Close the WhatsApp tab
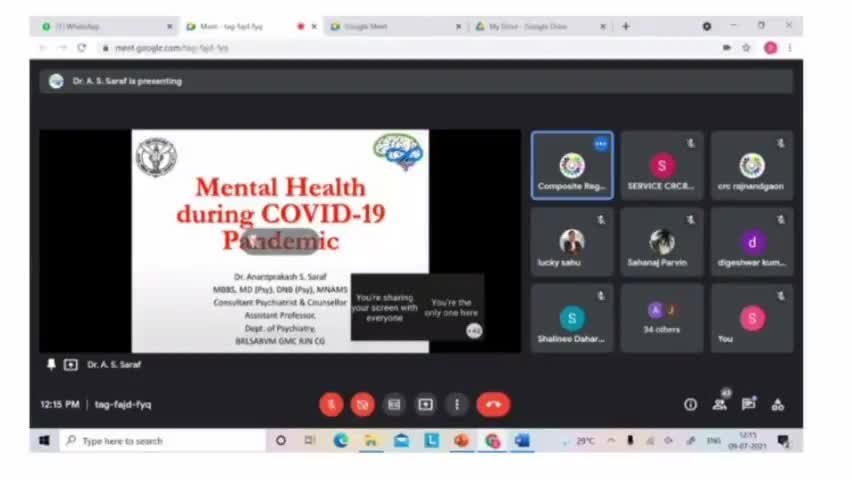Viewport: 852px width, 480px height. pos(170,26)
